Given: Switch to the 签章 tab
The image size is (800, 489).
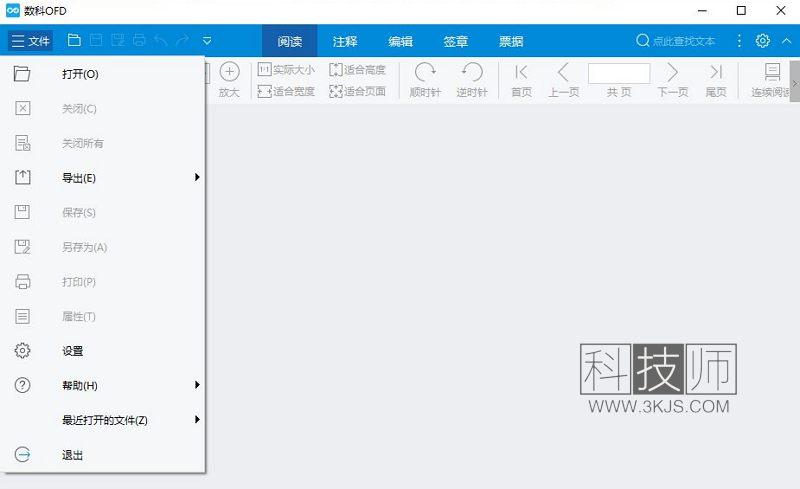Looking at the screenshot, I should [456, 41].
